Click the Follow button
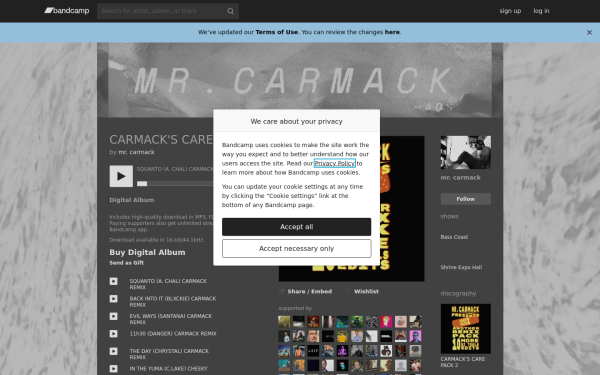The image size is (600, 375). 466,199
